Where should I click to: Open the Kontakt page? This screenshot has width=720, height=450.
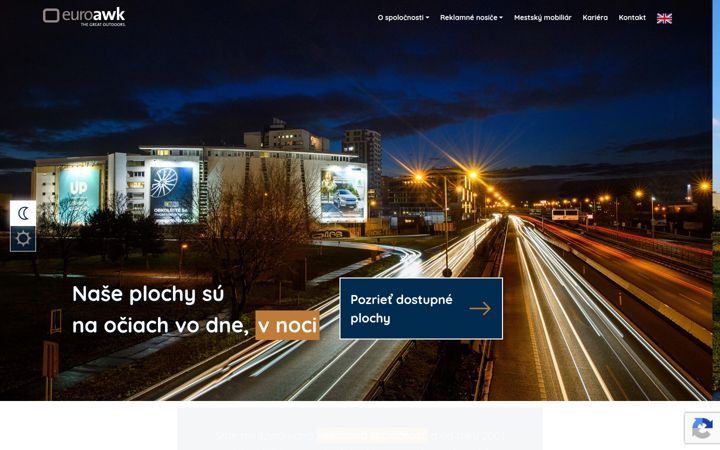[632, 17]
